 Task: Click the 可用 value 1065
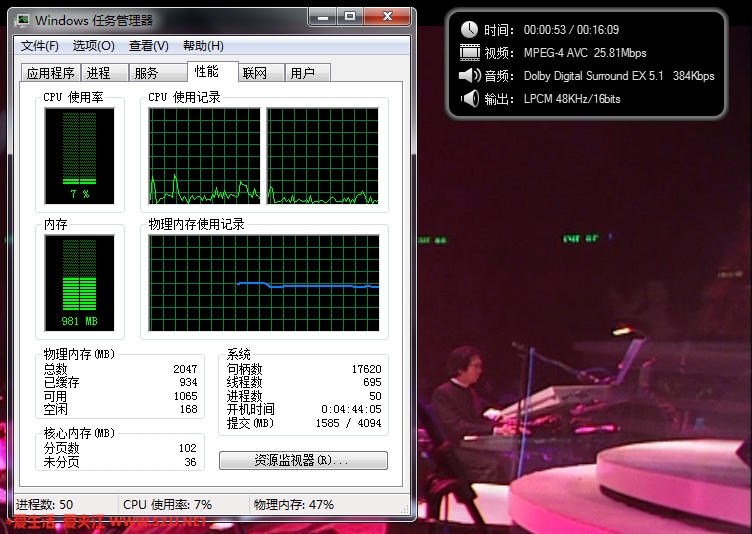tap(186, 396)
